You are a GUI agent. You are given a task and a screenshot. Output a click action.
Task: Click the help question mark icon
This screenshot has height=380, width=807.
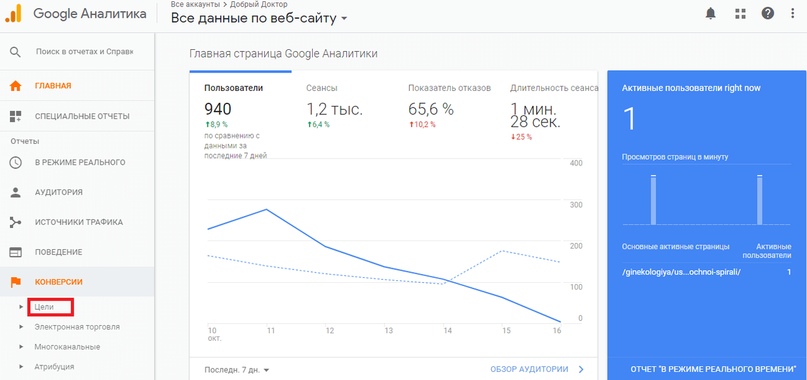click(x=768, y=14)
